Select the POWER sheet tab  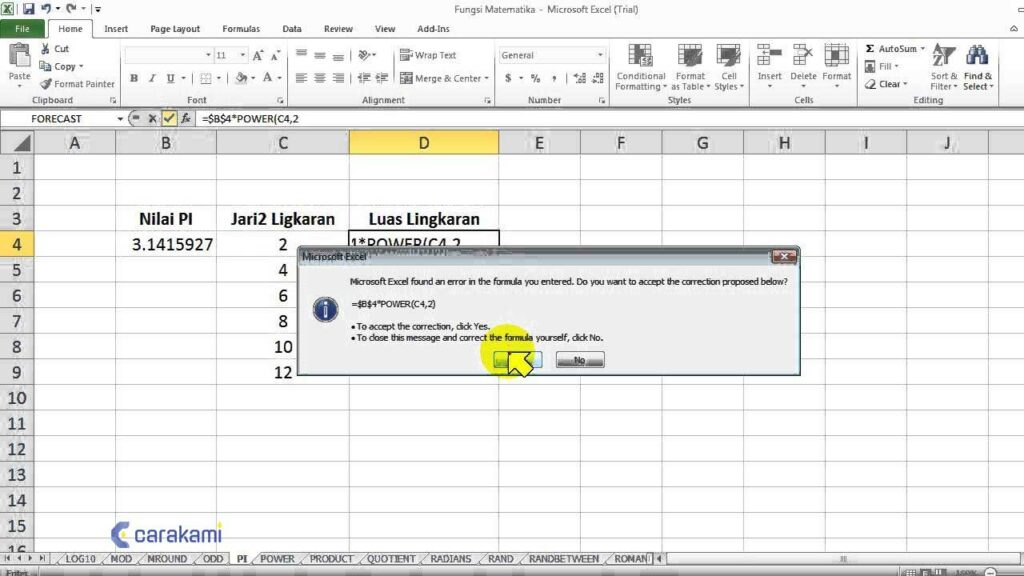click(x=277, y=559)
